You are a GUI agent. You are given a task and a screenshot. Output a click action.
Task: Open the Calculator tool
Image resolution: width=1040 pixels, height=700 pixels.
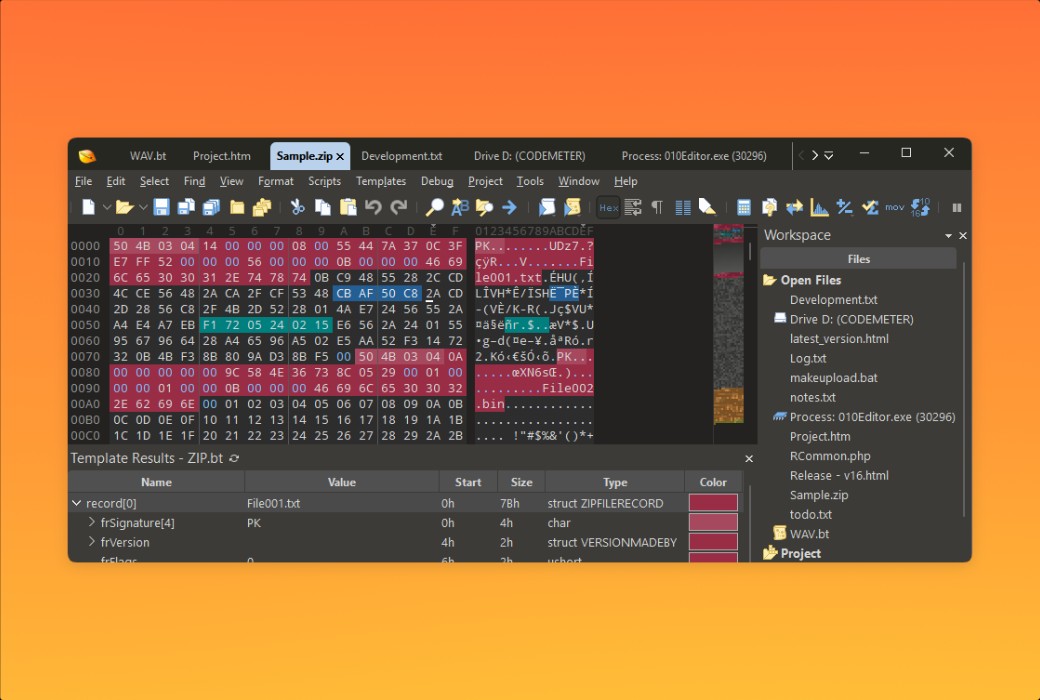(745, 207)
